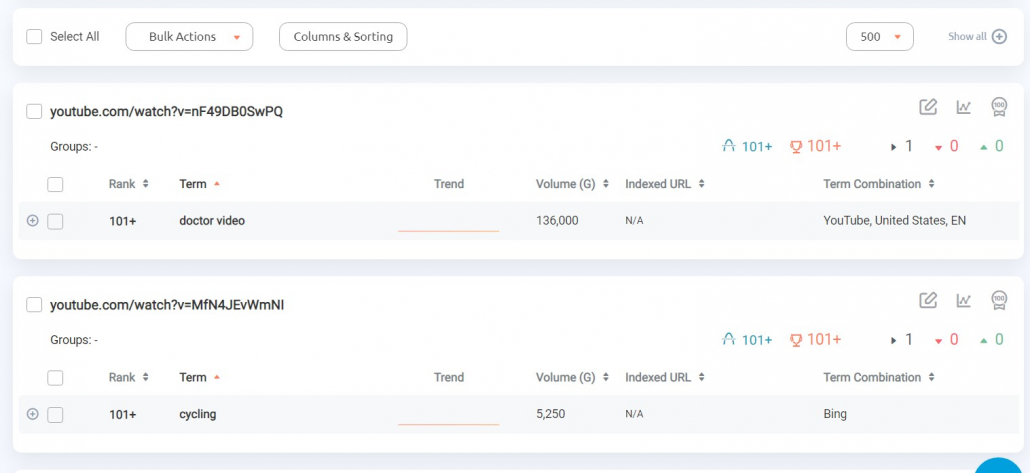
Task: Click edit icon for nF49DB0SwPQ video
Action: coord(928,107)
